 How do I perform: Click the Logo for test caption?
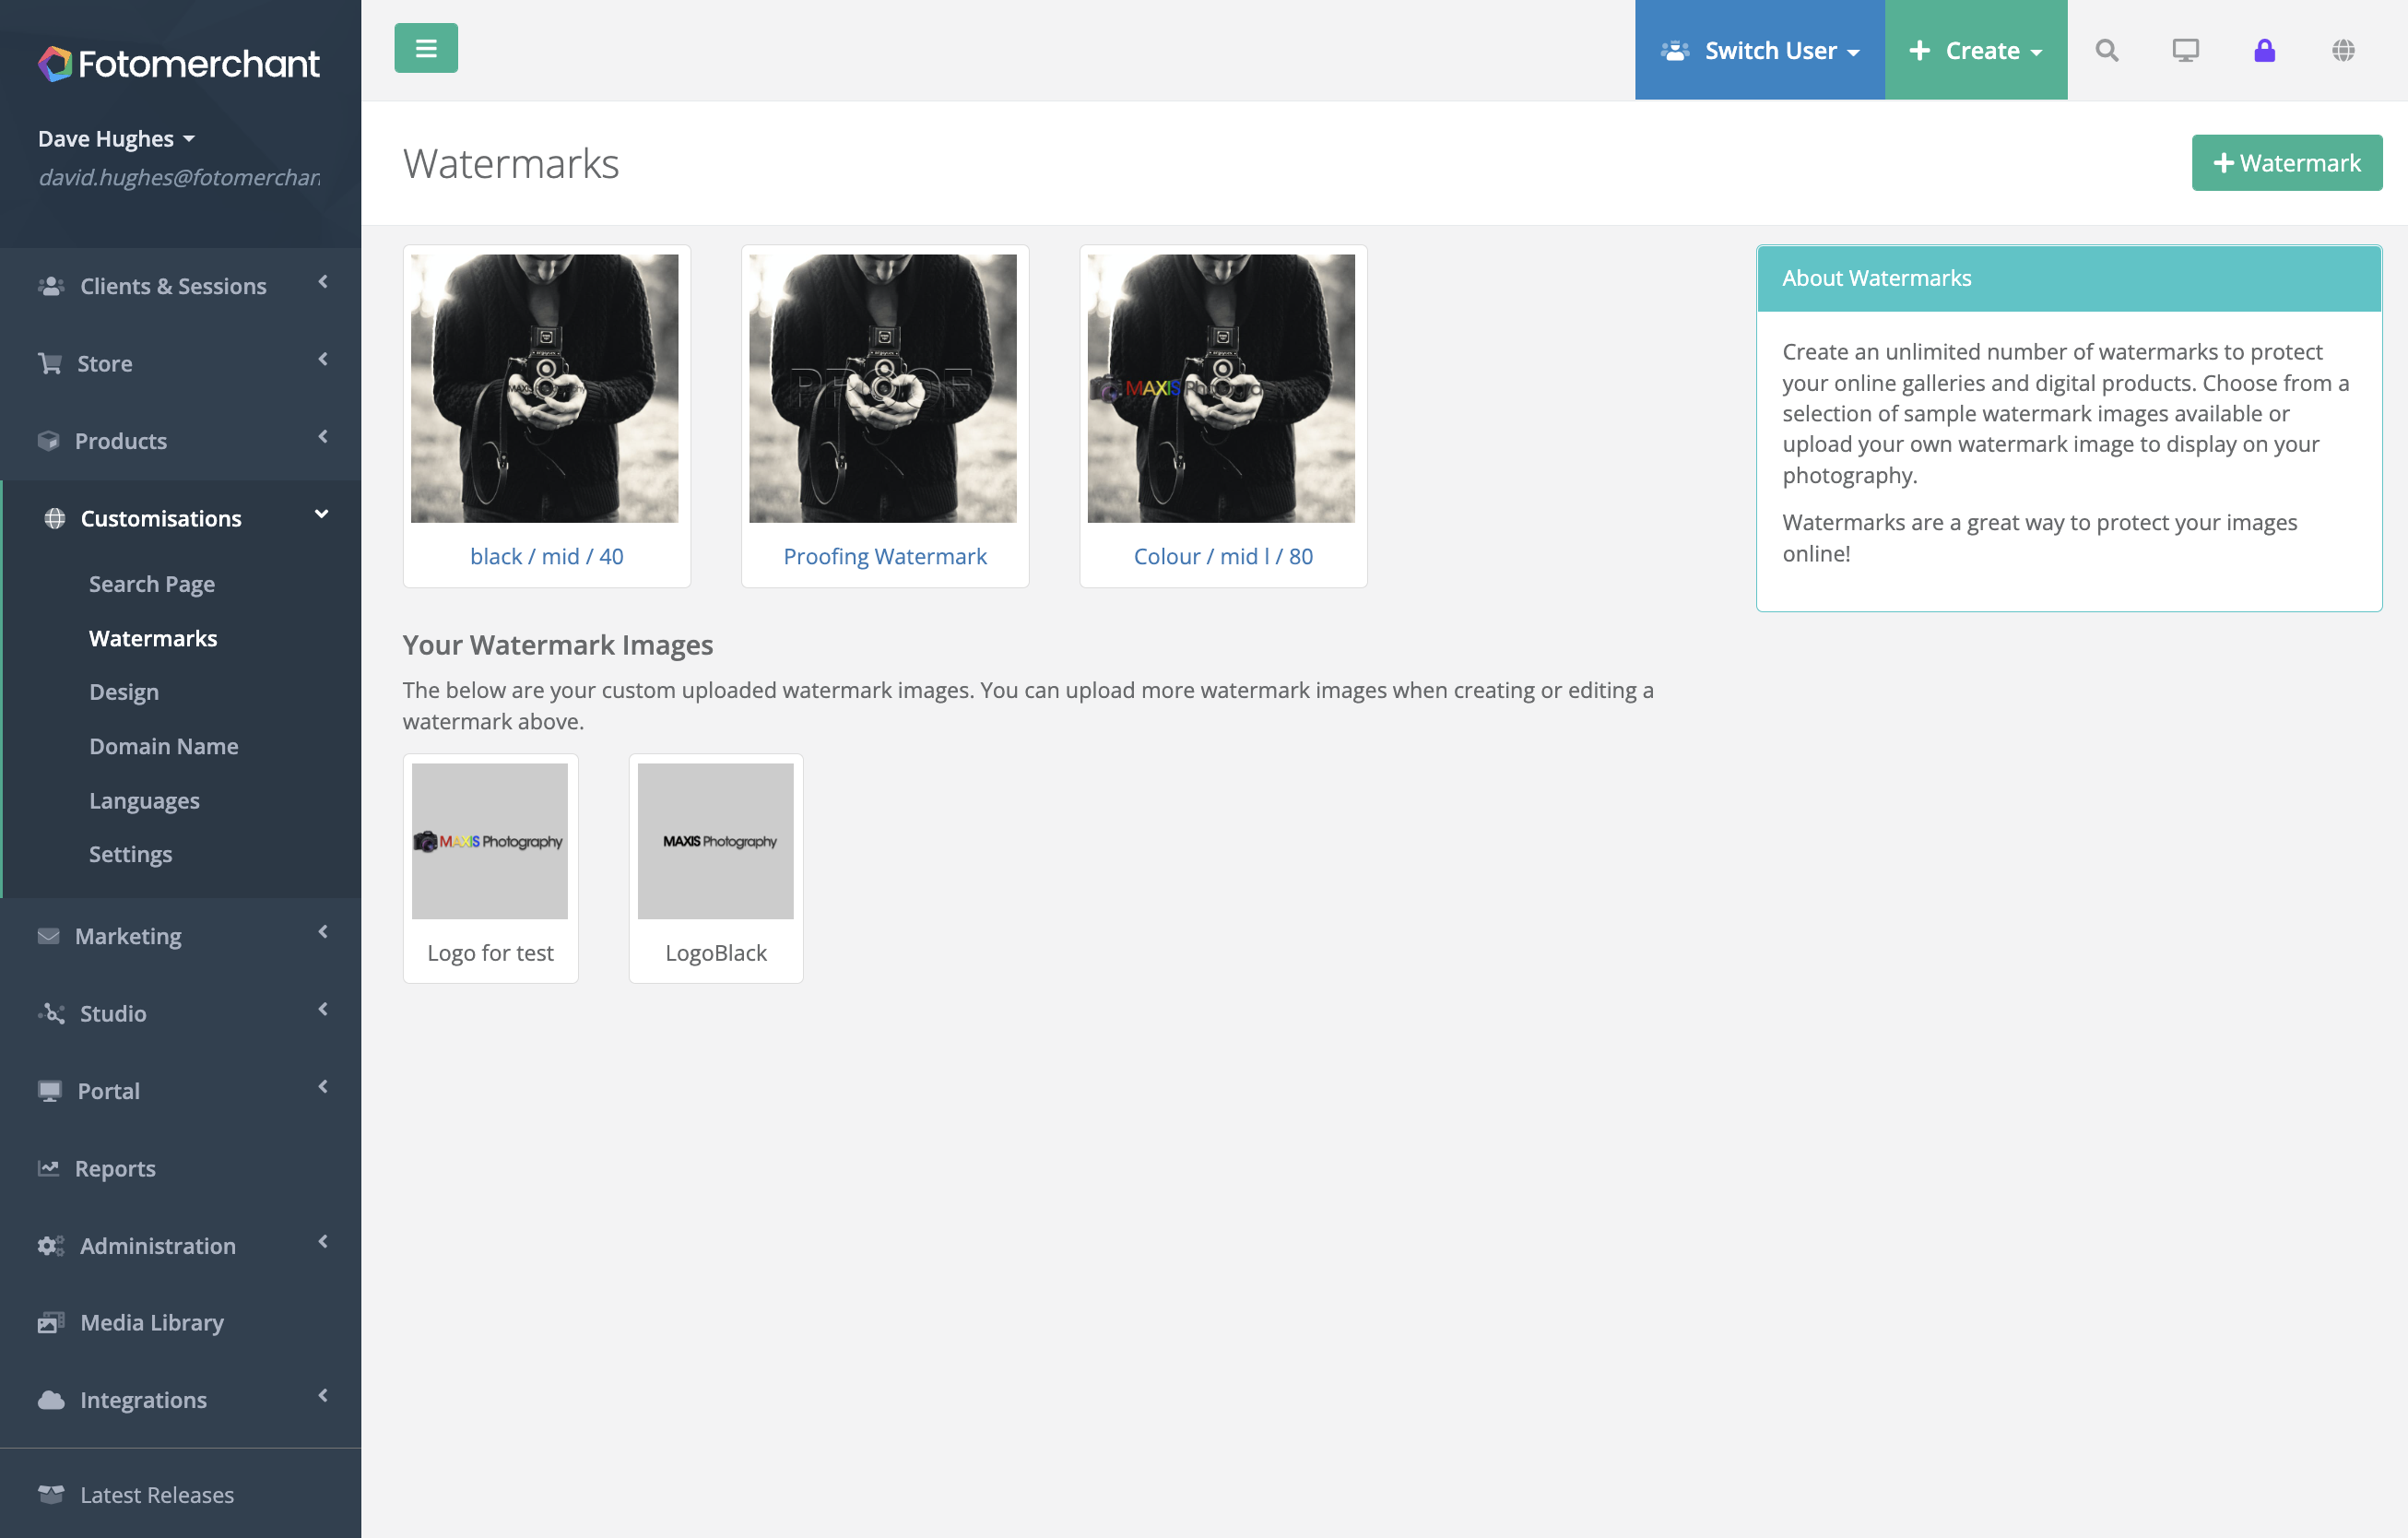(x=490, y=952)
